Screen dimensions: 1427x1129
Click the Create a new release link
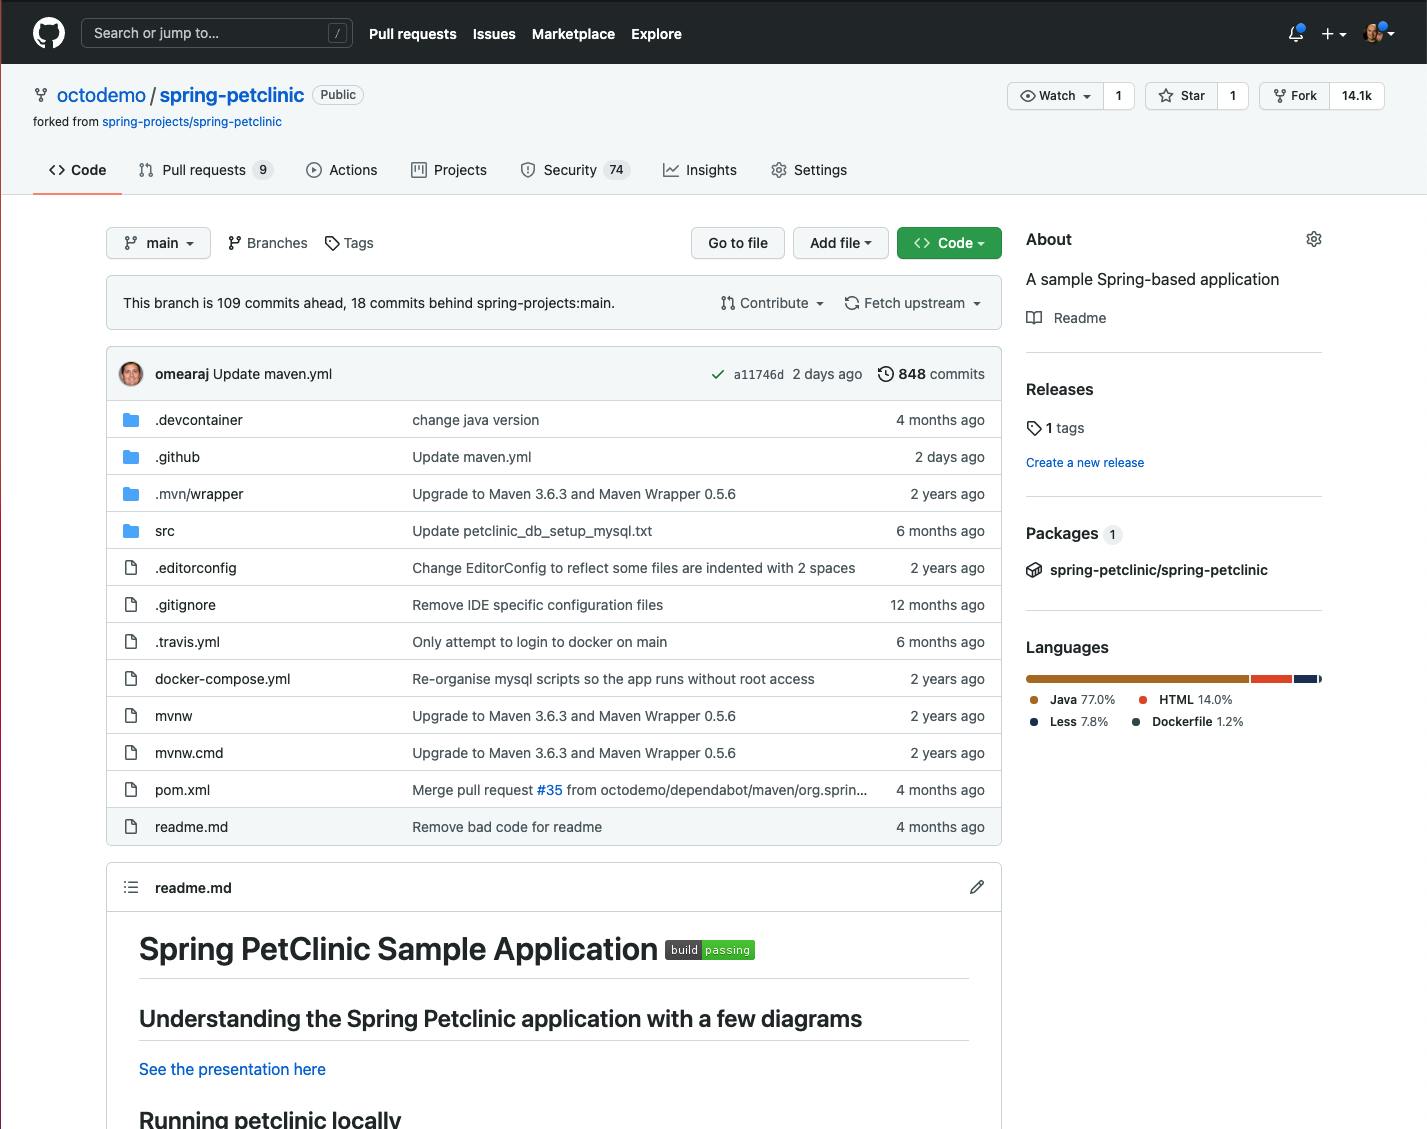click(1084, 462)
